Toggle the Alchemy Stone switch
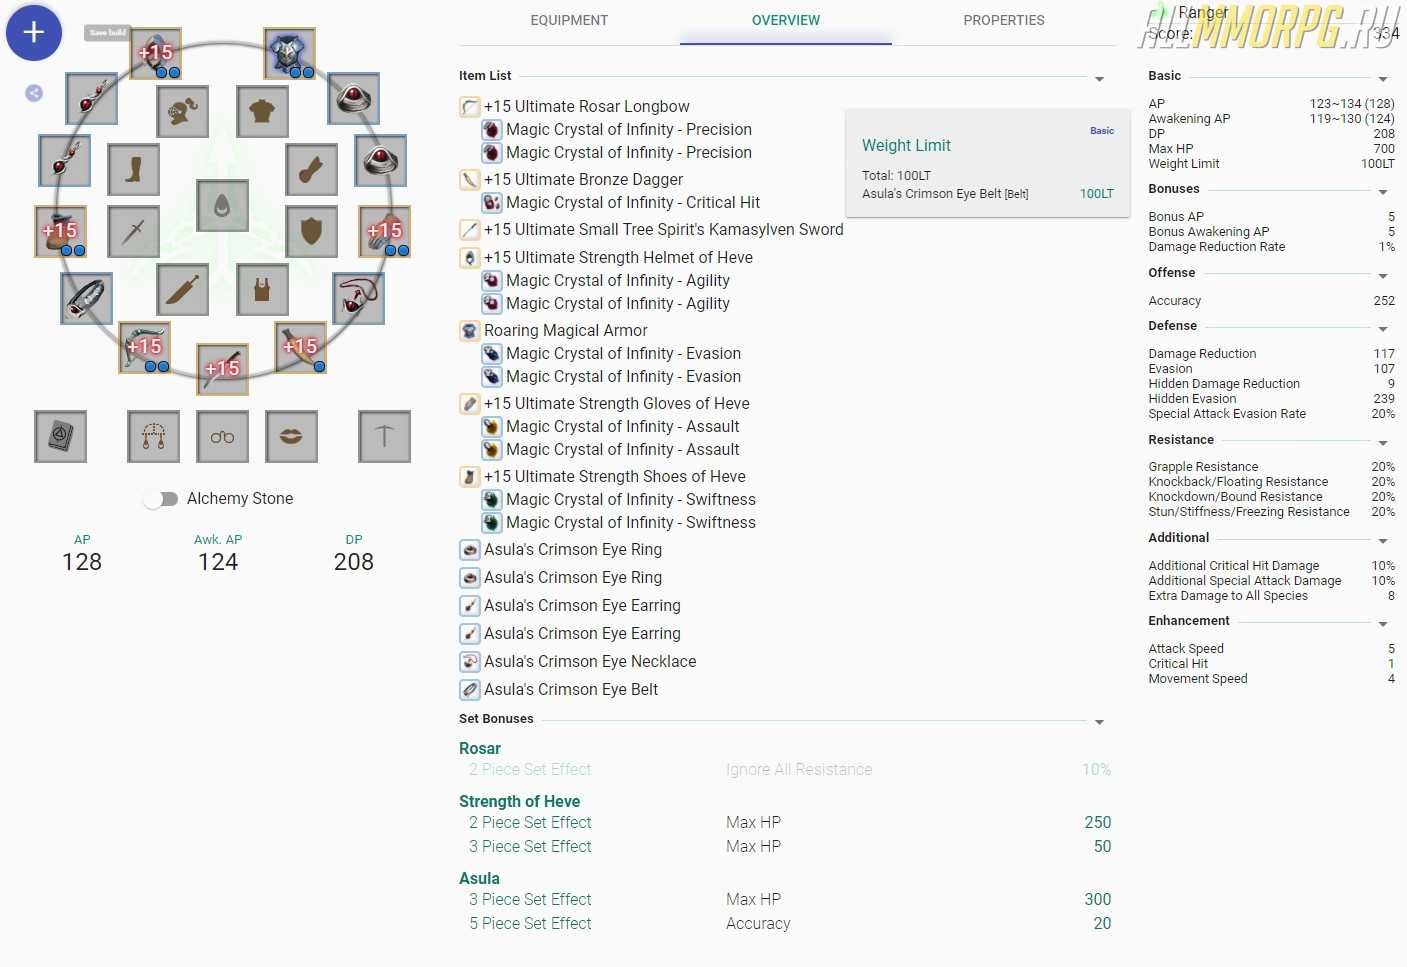Image resolution: width=1407 pixels, height=967 pixels. (x=160, y=499)
